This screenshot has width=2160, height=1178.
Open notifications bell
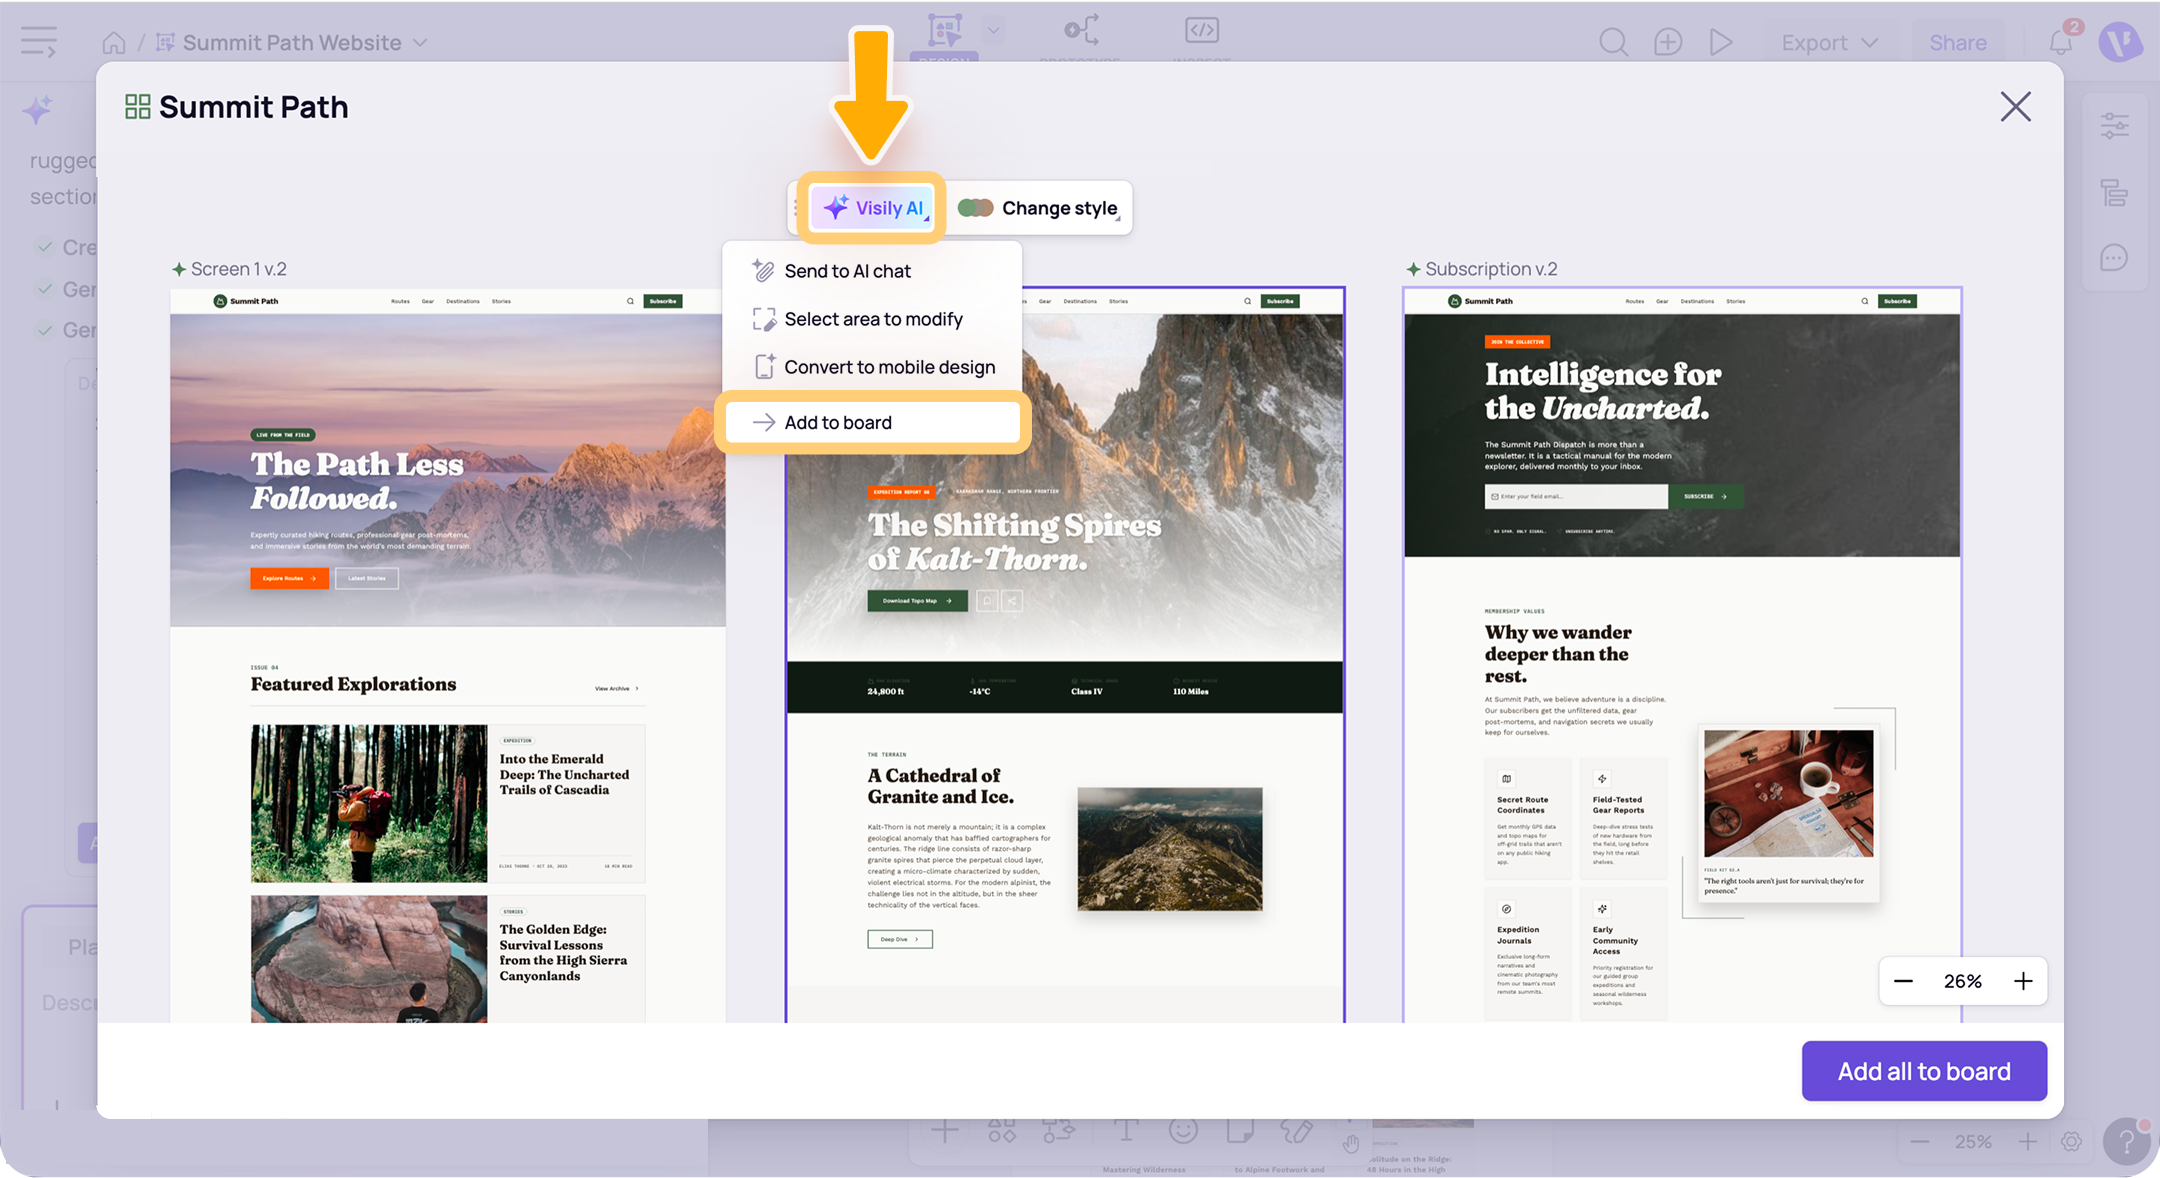click(2060, 42)
